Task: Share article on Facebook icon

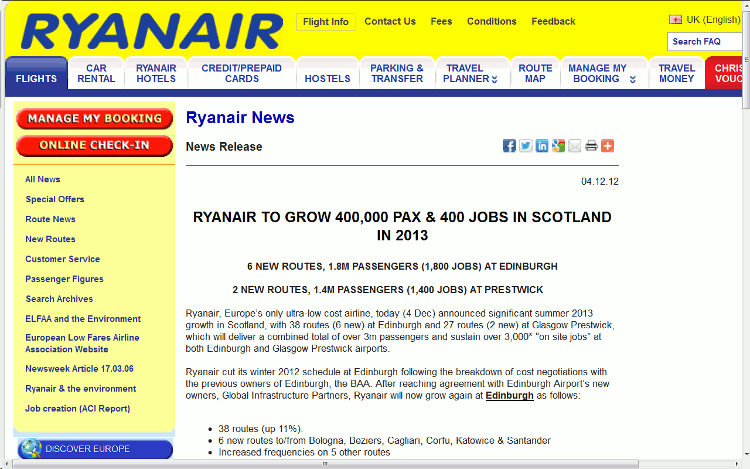Action: click(x=509, y=146)
